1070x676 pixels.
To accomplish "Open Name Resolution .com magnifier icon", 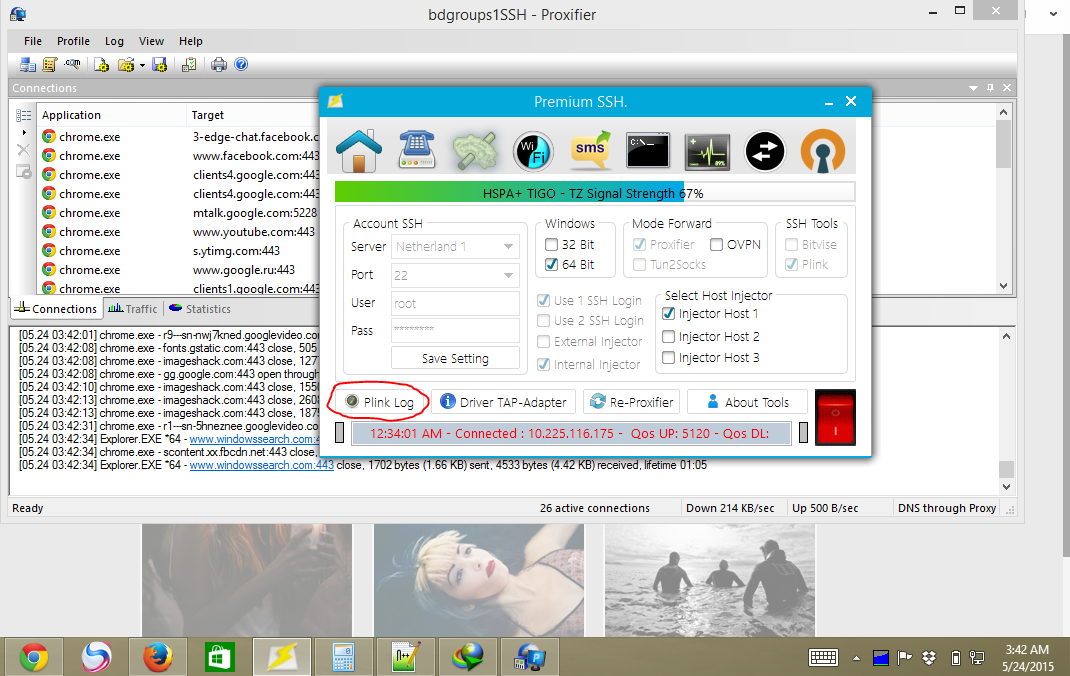I will point(72,65).
